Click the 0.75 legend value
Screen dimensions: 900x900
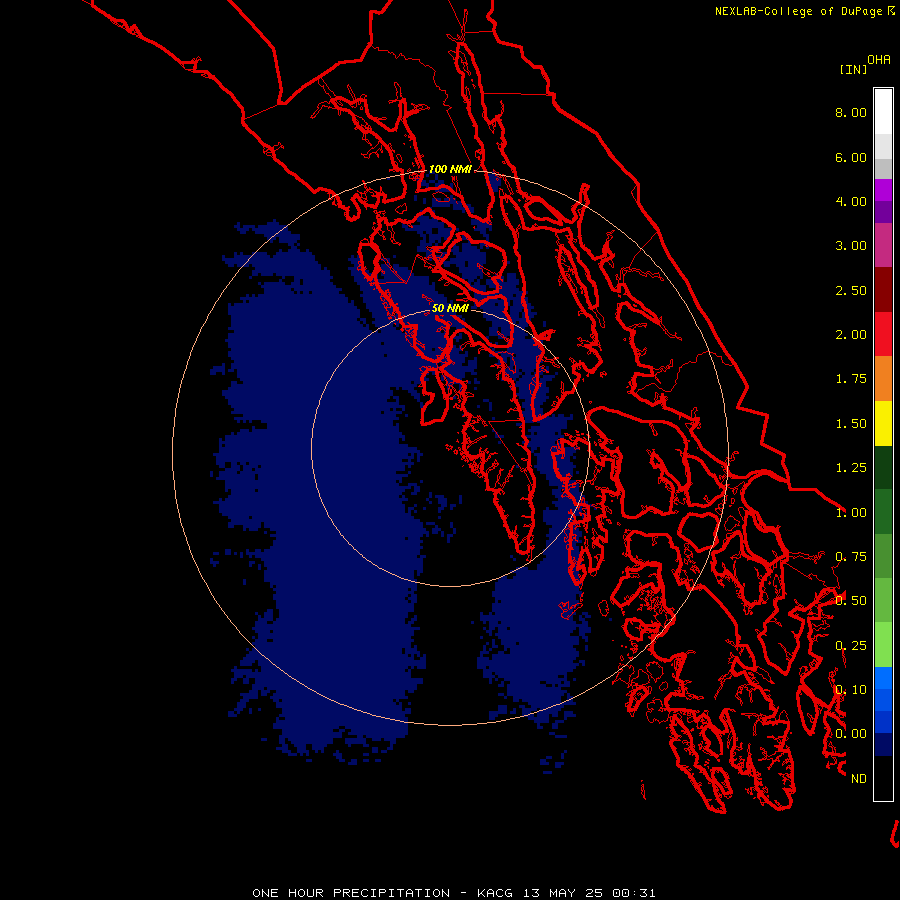pyautogui.click(x=851, y=557)
